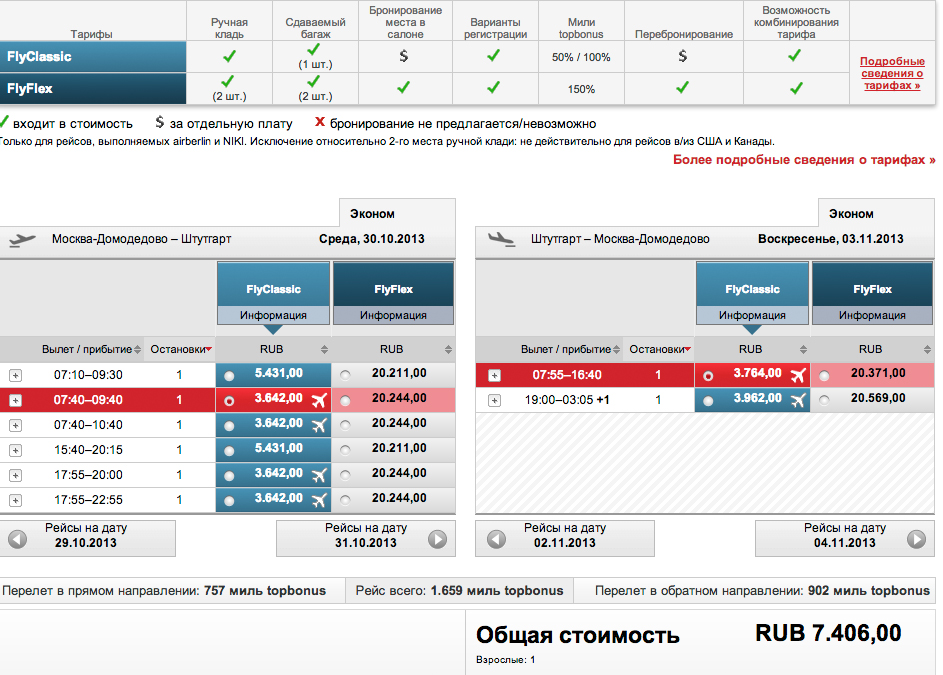Expand the 17:55–22:55 flight row
Image resolution: width=943 pixels, height=675 pixels.
(x=15, y=500)
